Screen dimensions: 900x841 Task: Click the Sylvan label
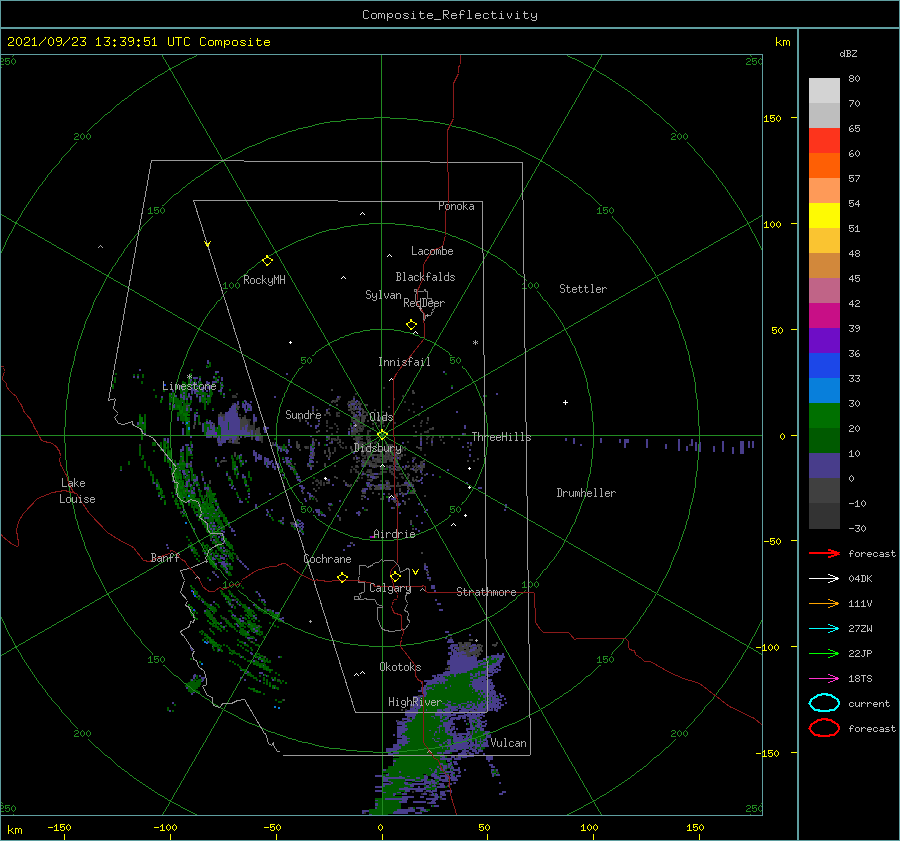pos(383,295)
